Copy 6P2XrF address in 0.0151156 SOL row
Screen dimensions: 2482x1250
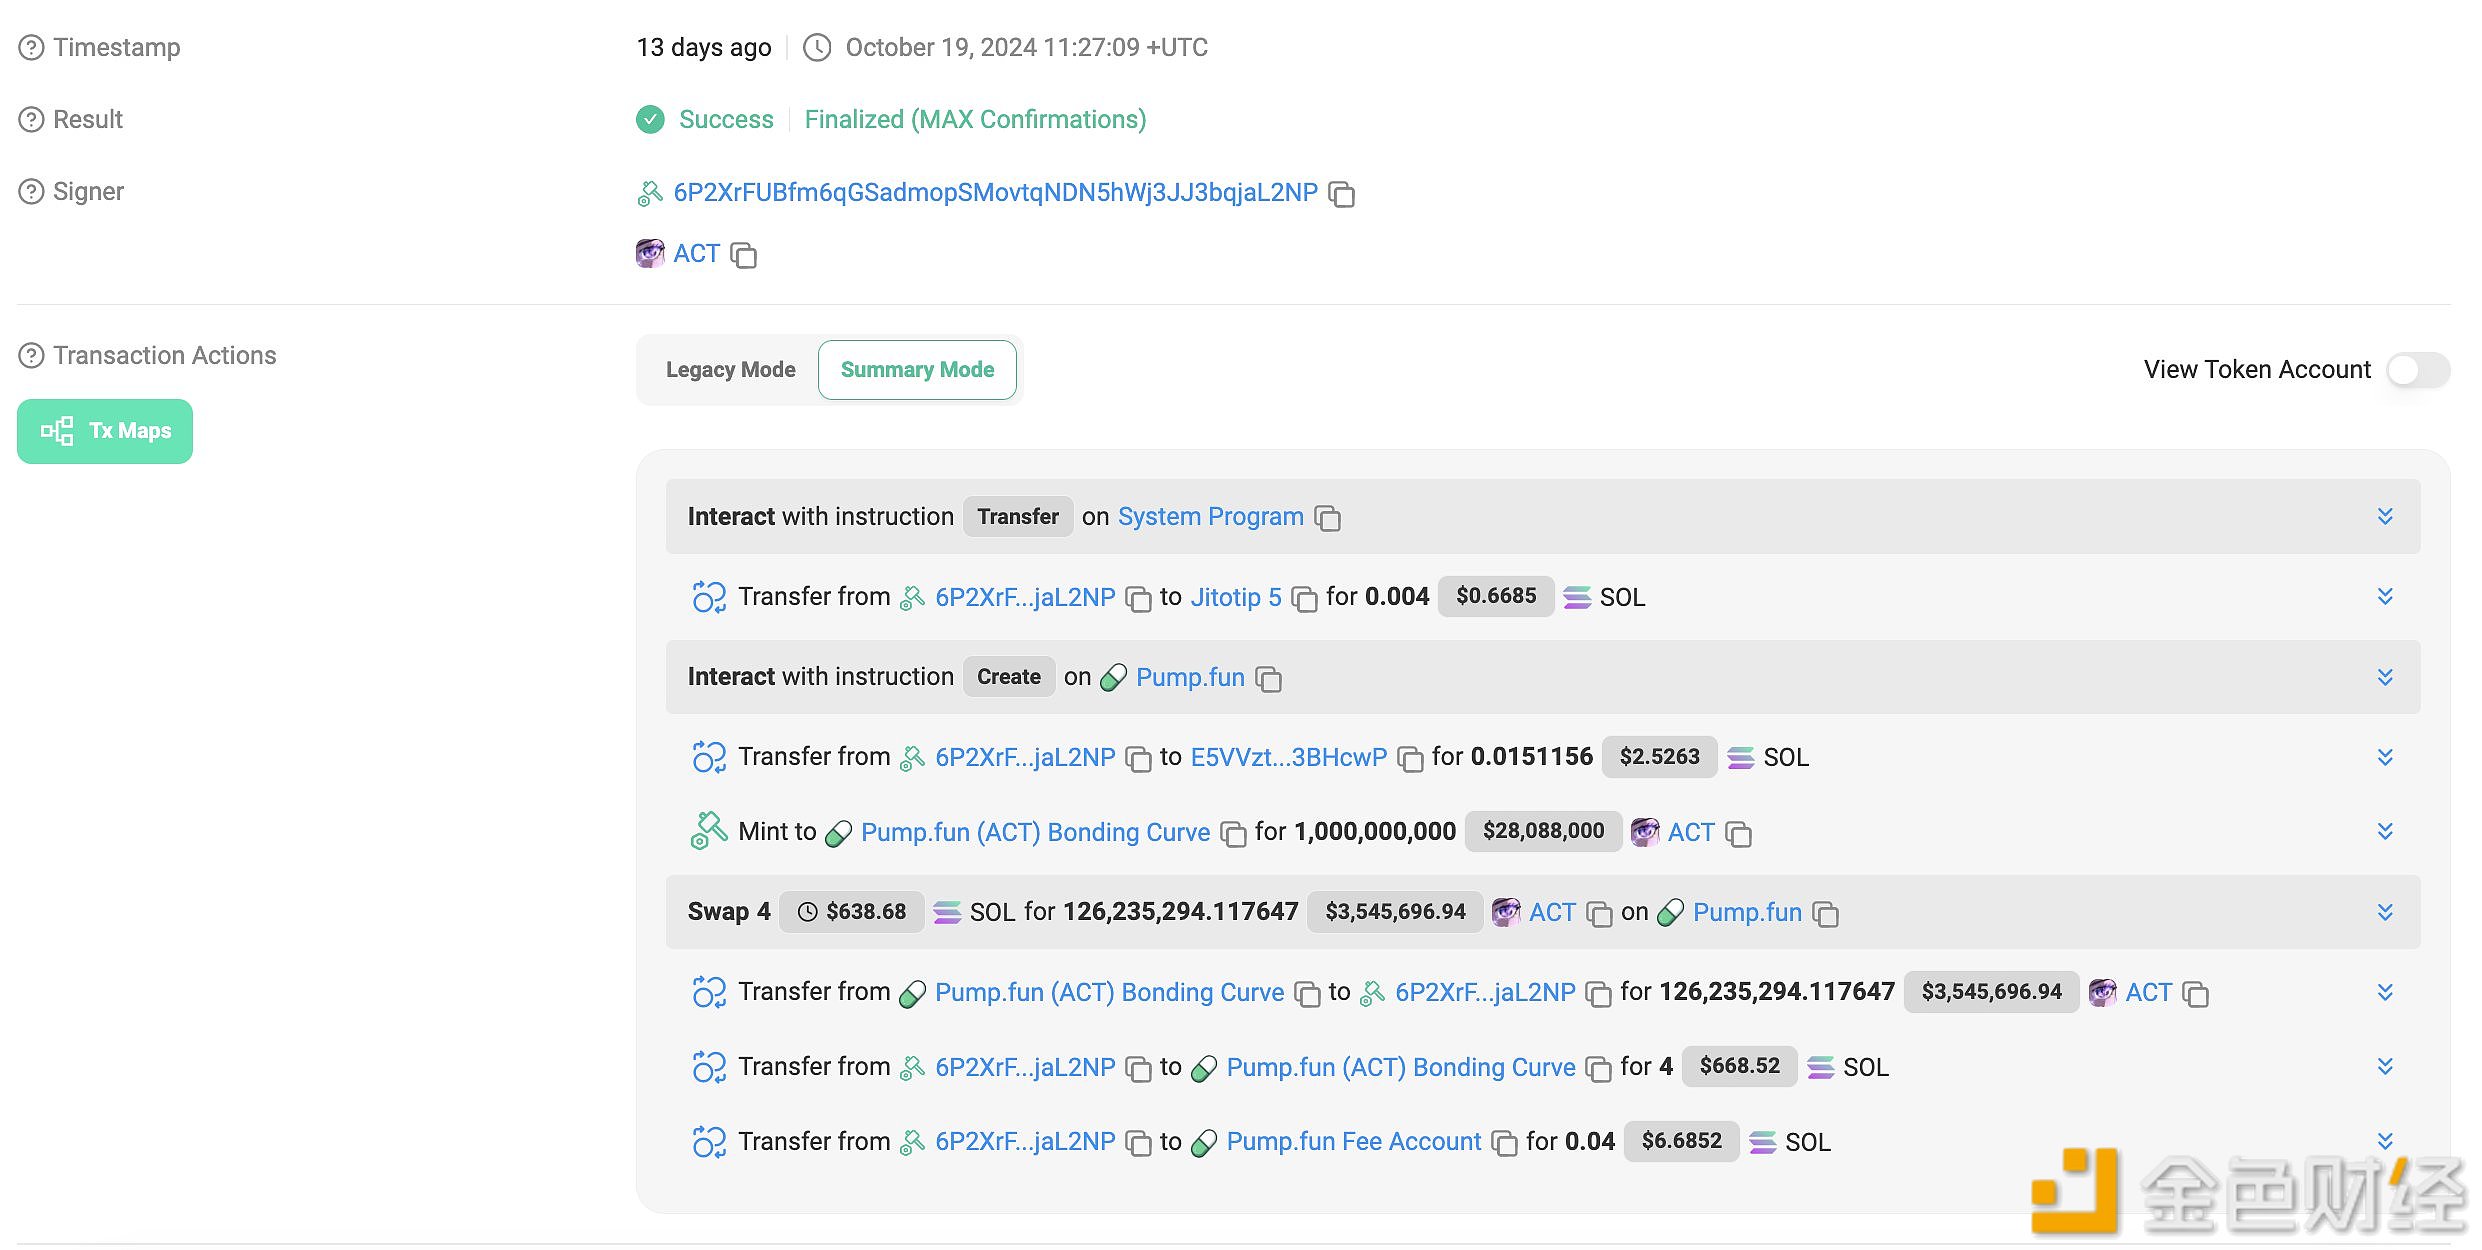point(1138,759)
